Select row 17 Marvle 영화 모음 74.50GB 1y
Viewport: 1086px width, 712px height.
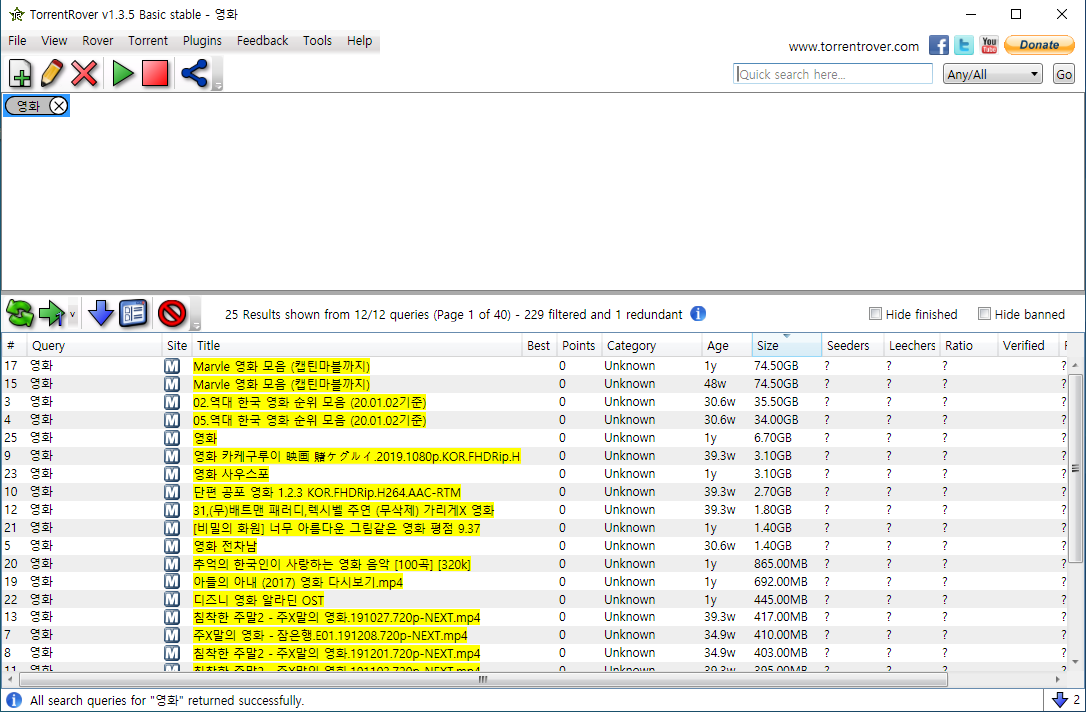[x=533, y=366]
